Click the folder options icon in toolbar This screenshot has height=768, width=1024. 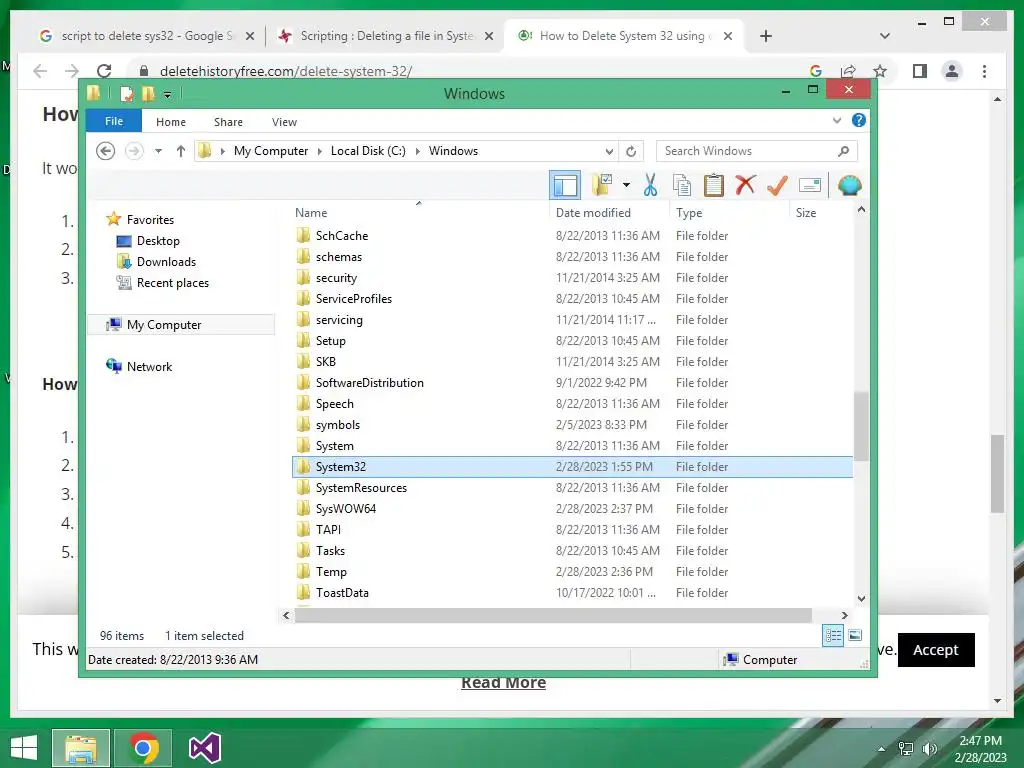601,185
